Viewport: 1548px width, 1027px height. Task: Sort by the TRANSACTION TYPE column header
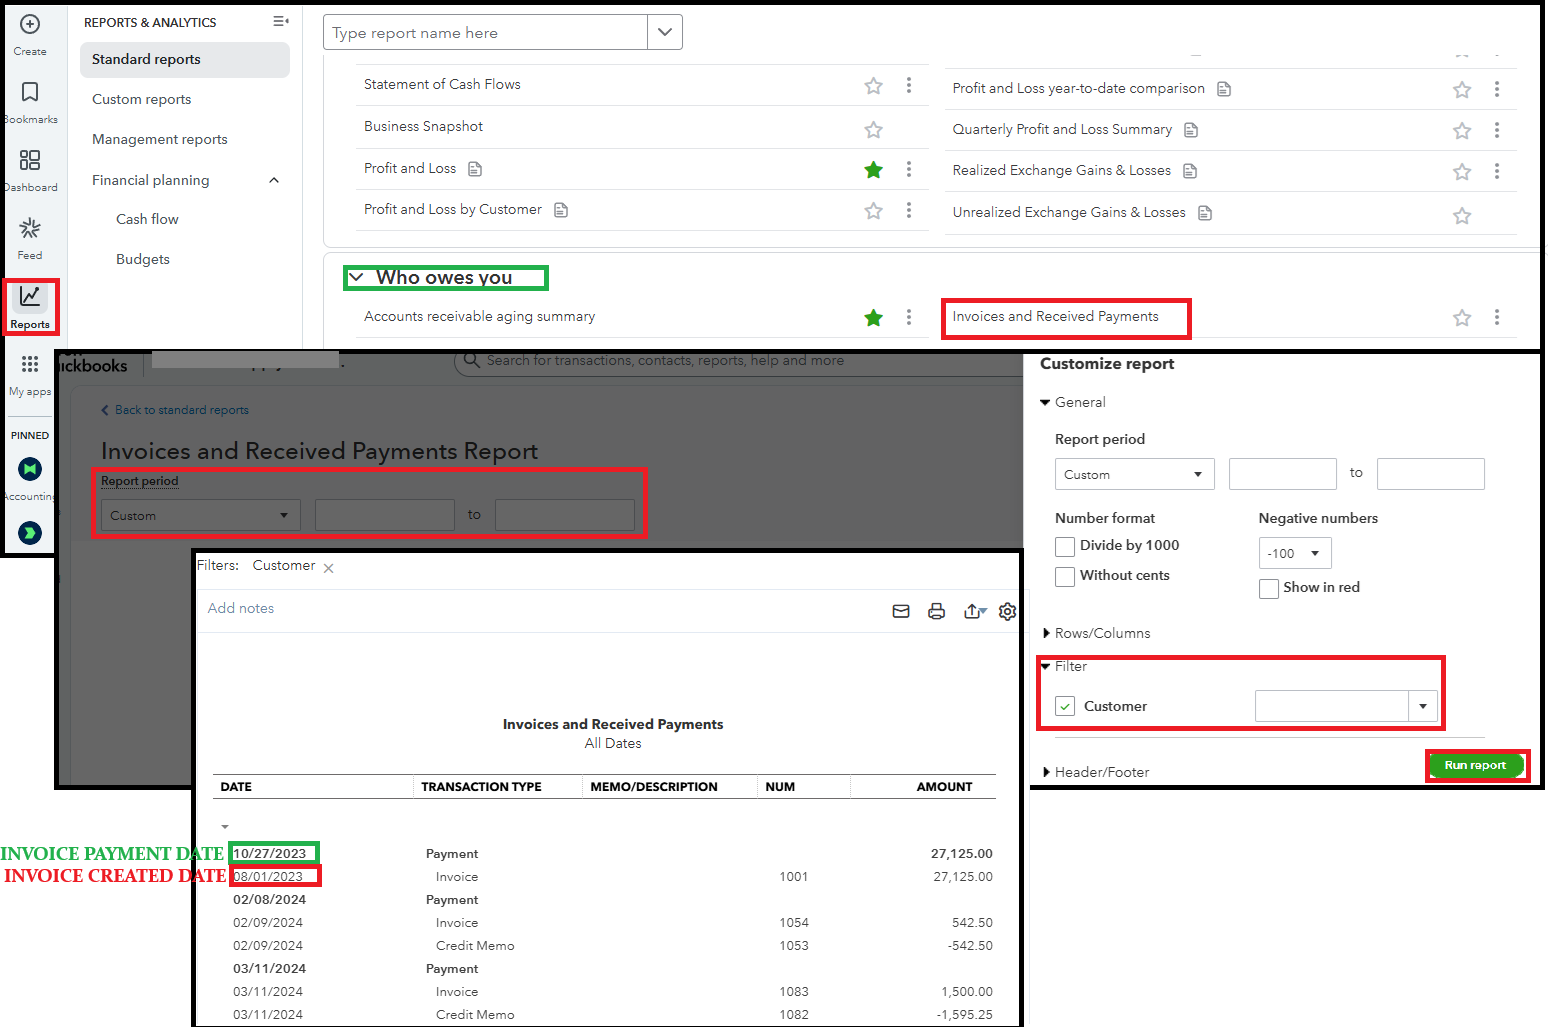coord(481,787)
